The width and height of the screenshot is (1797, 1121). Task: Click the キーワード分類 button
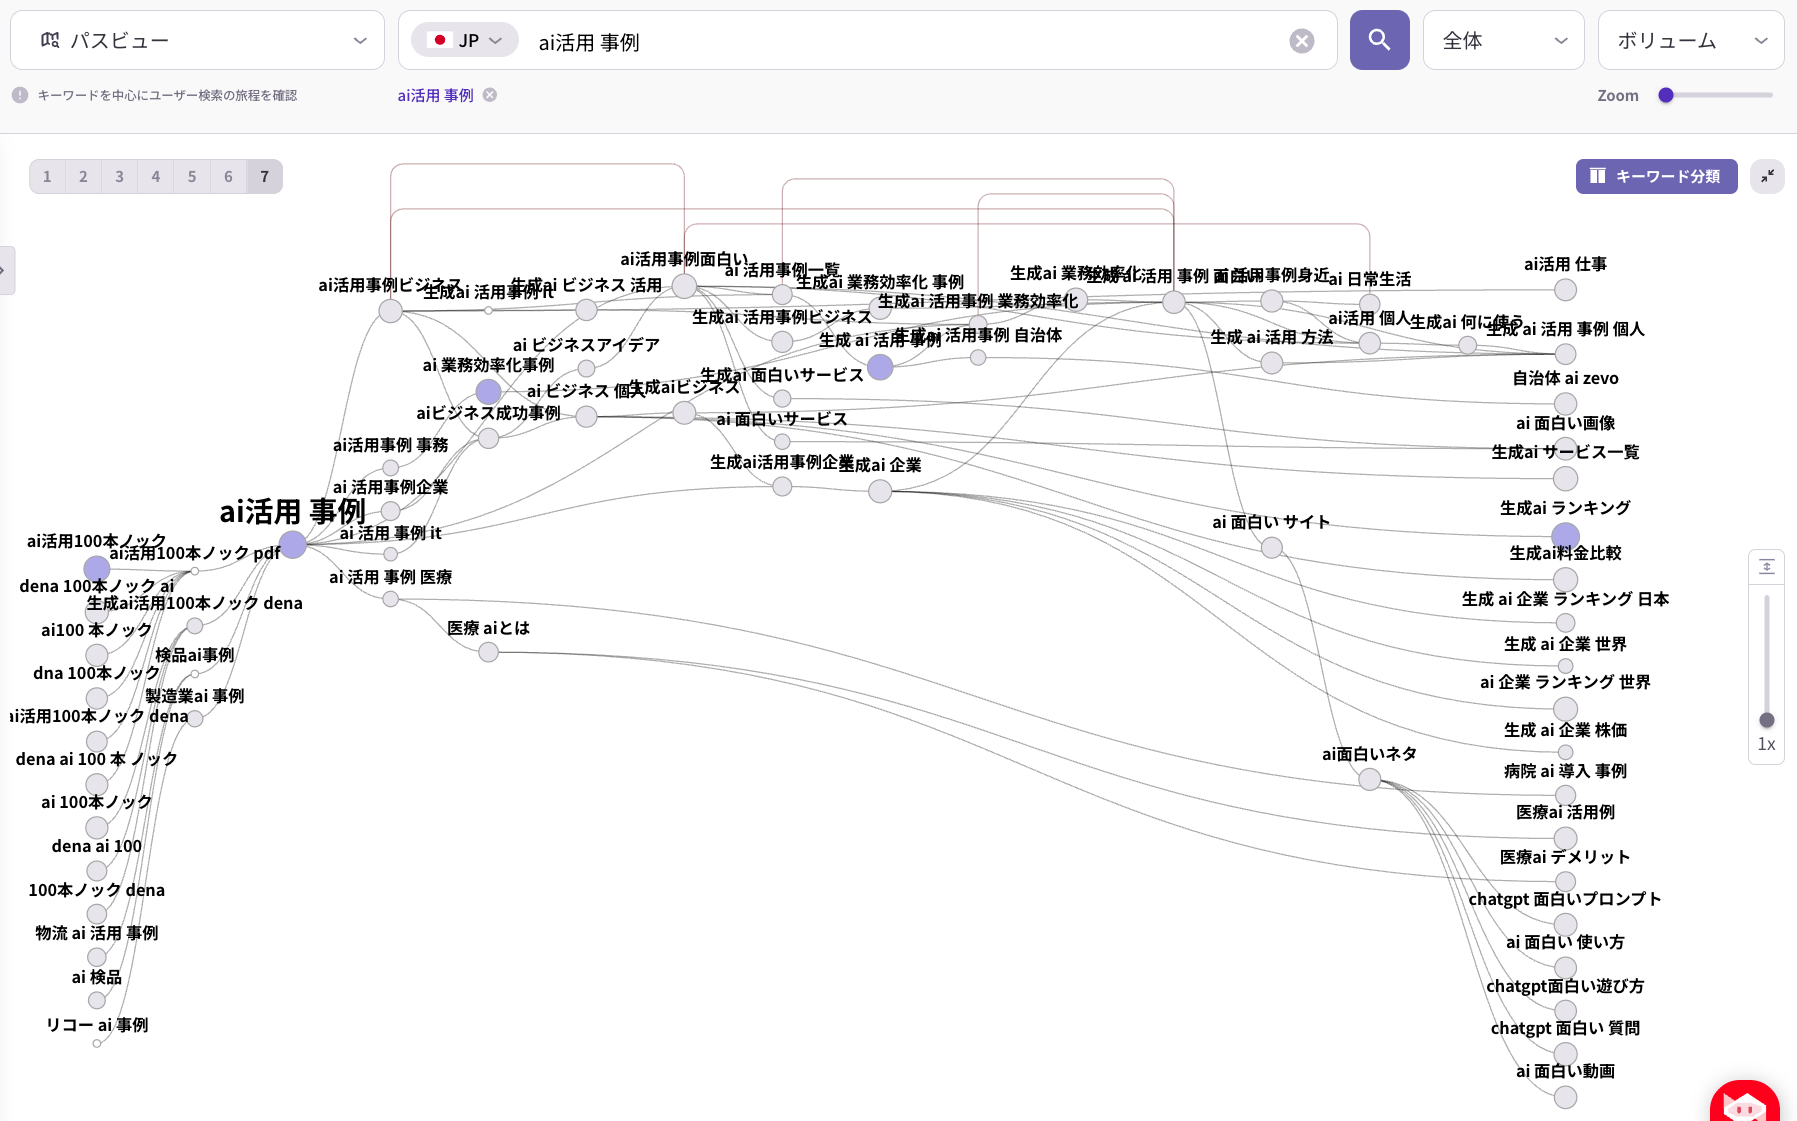(x=1656, y=176)
